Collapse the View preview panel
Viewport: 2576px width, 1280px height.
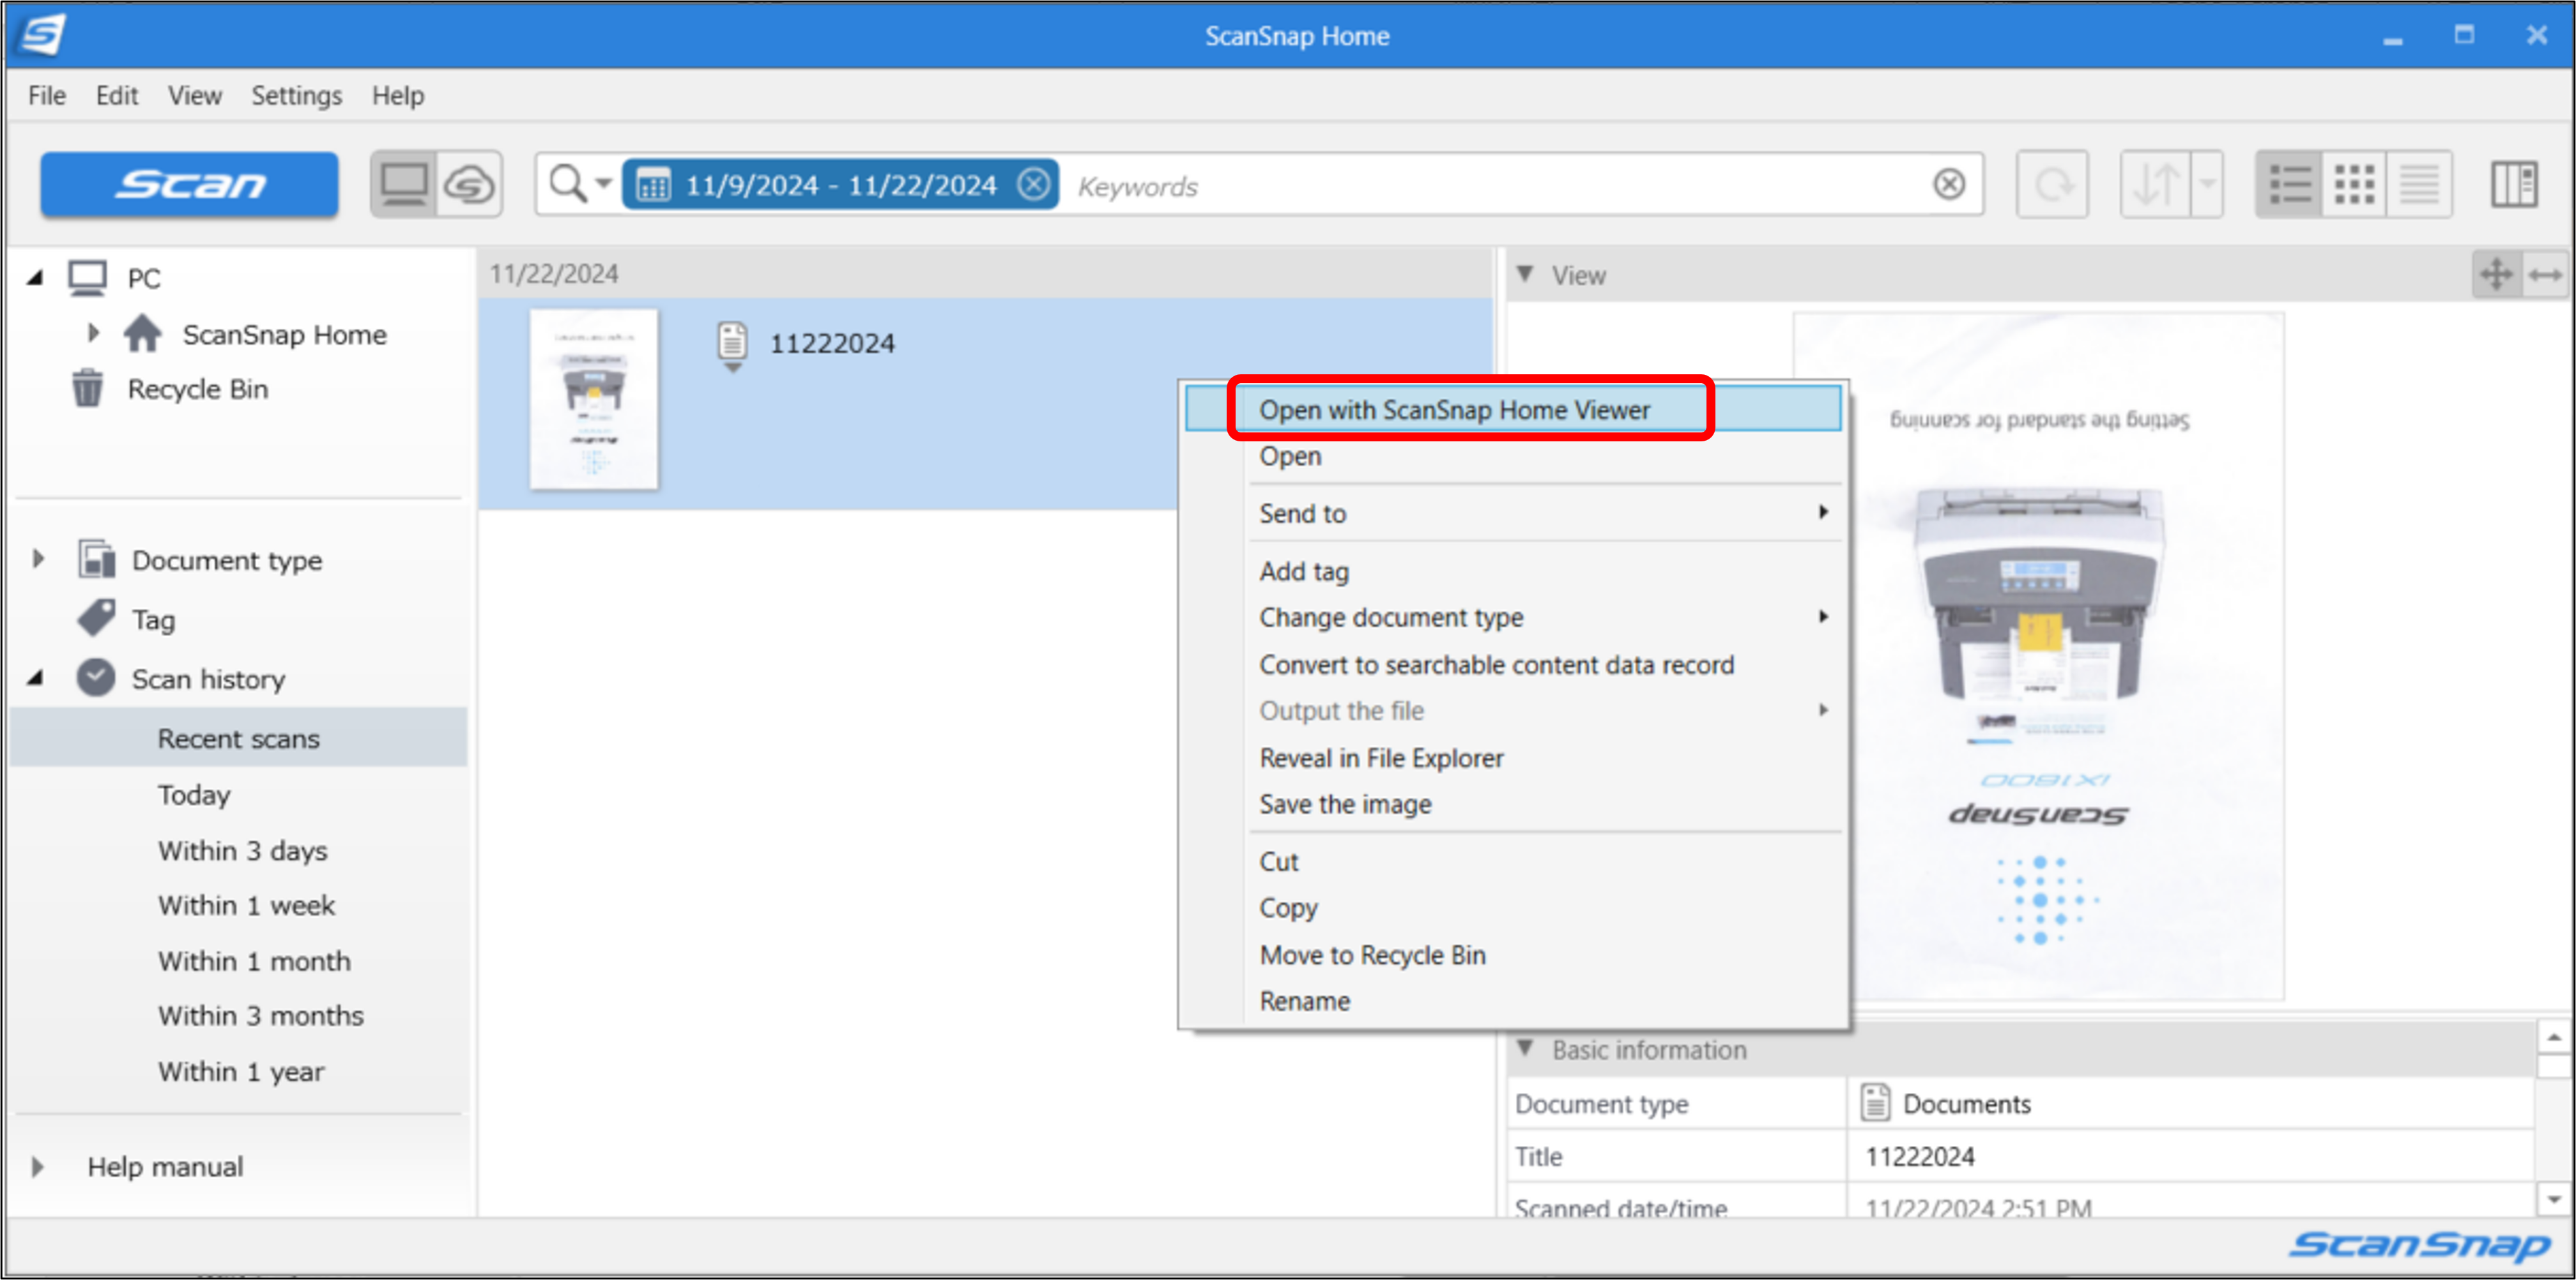1525,274
